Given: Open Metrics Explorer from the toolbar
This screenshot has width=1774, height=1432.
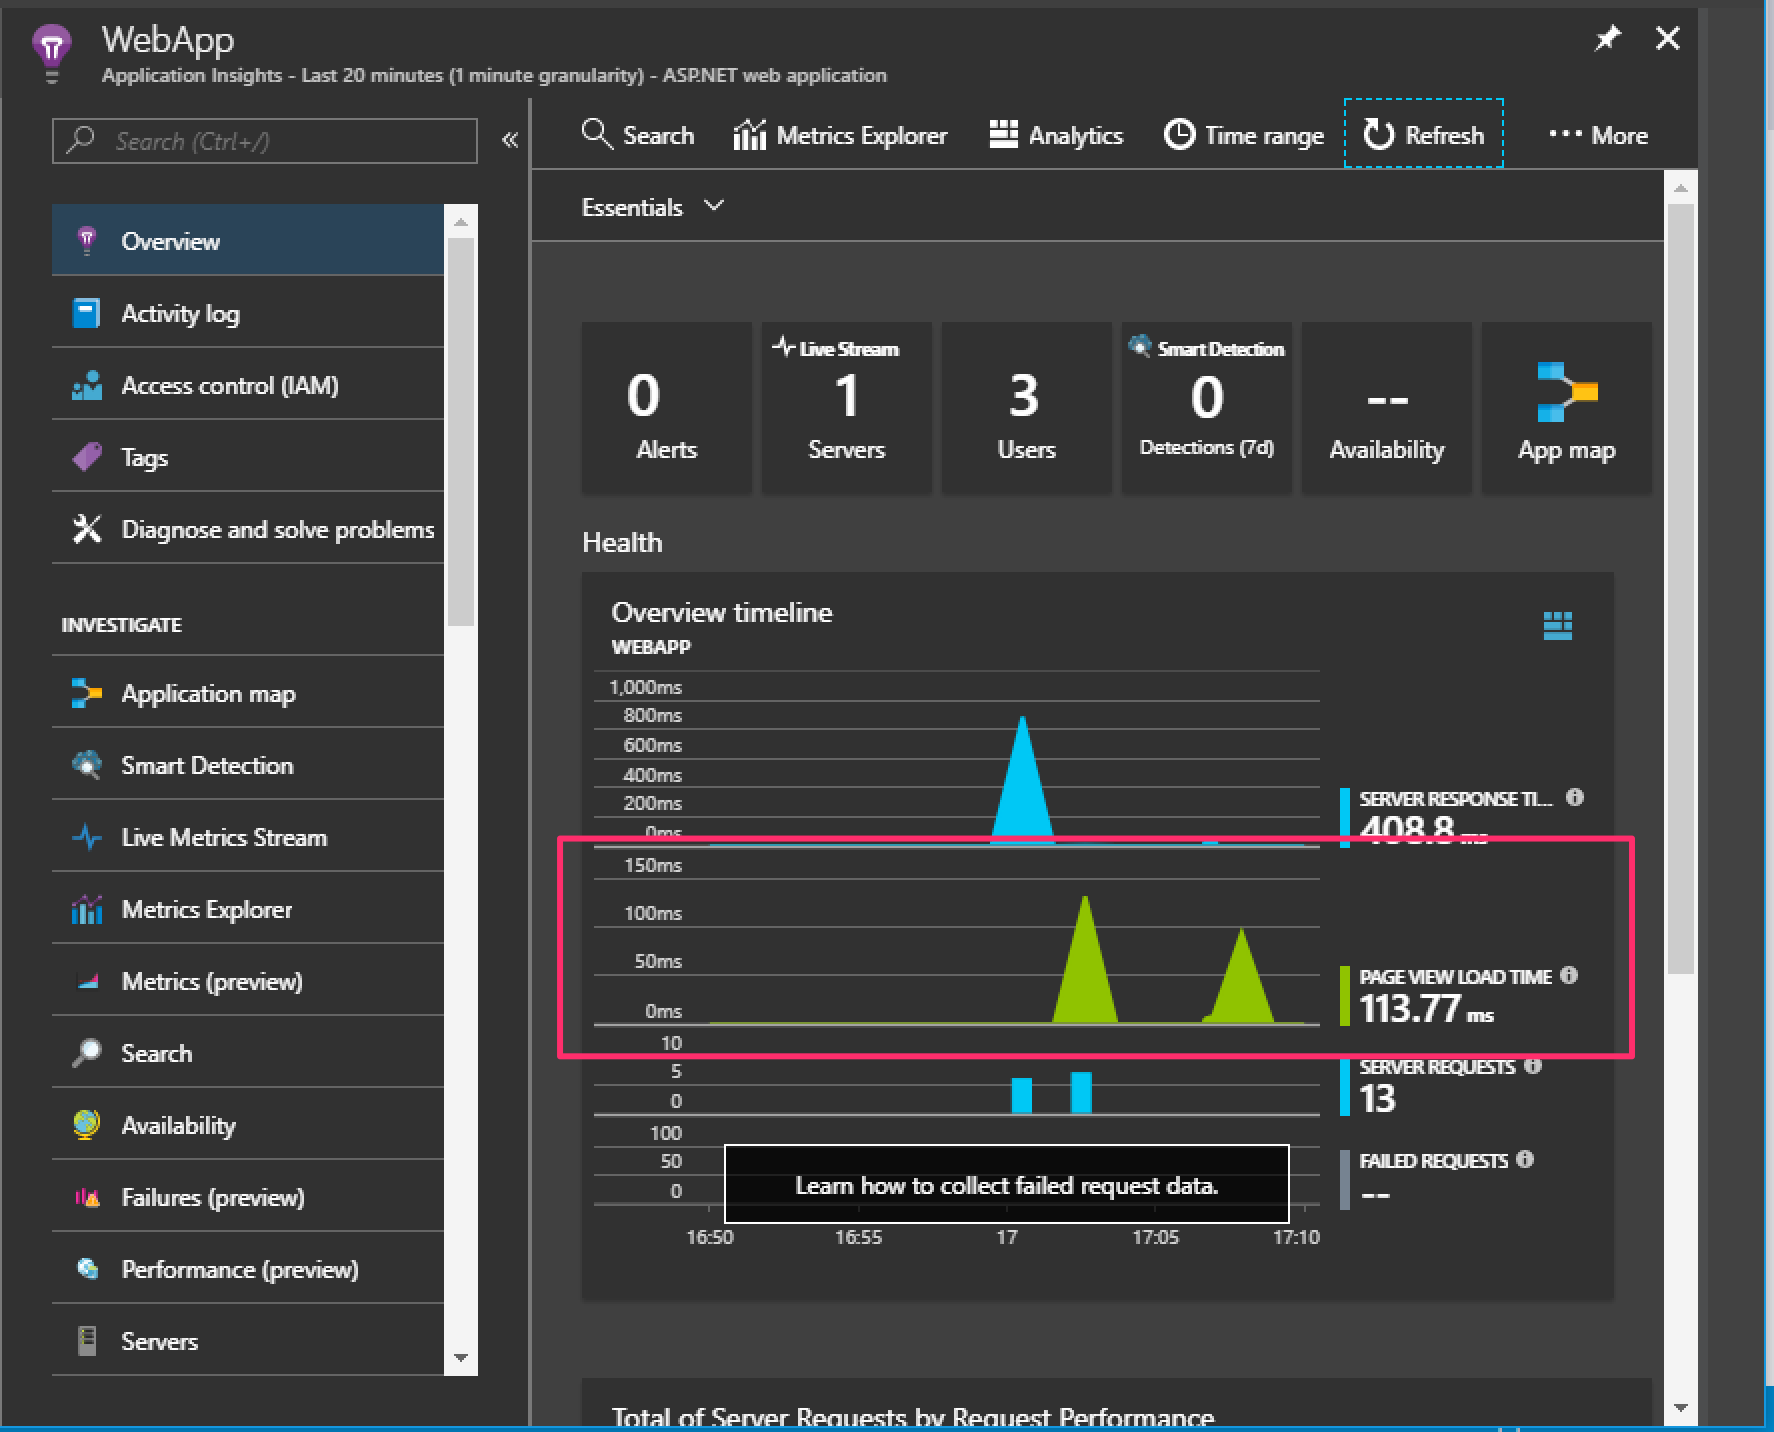Looking at the screenshot, I should (x=840, y=135).
